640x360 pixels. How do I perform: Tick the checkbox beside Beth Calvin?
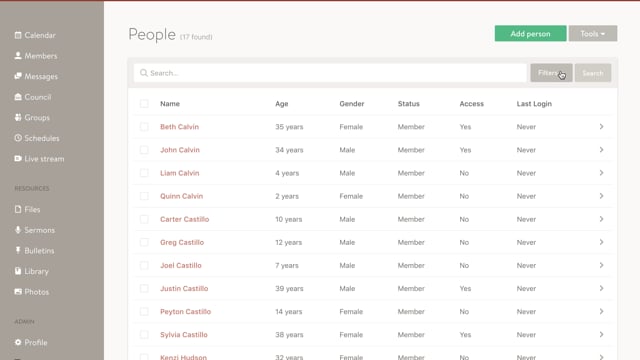[144, 127]
